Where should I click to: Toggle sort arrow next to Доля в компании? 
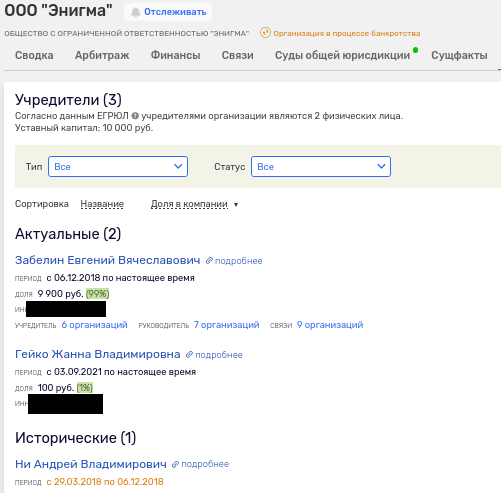point(236,205)
